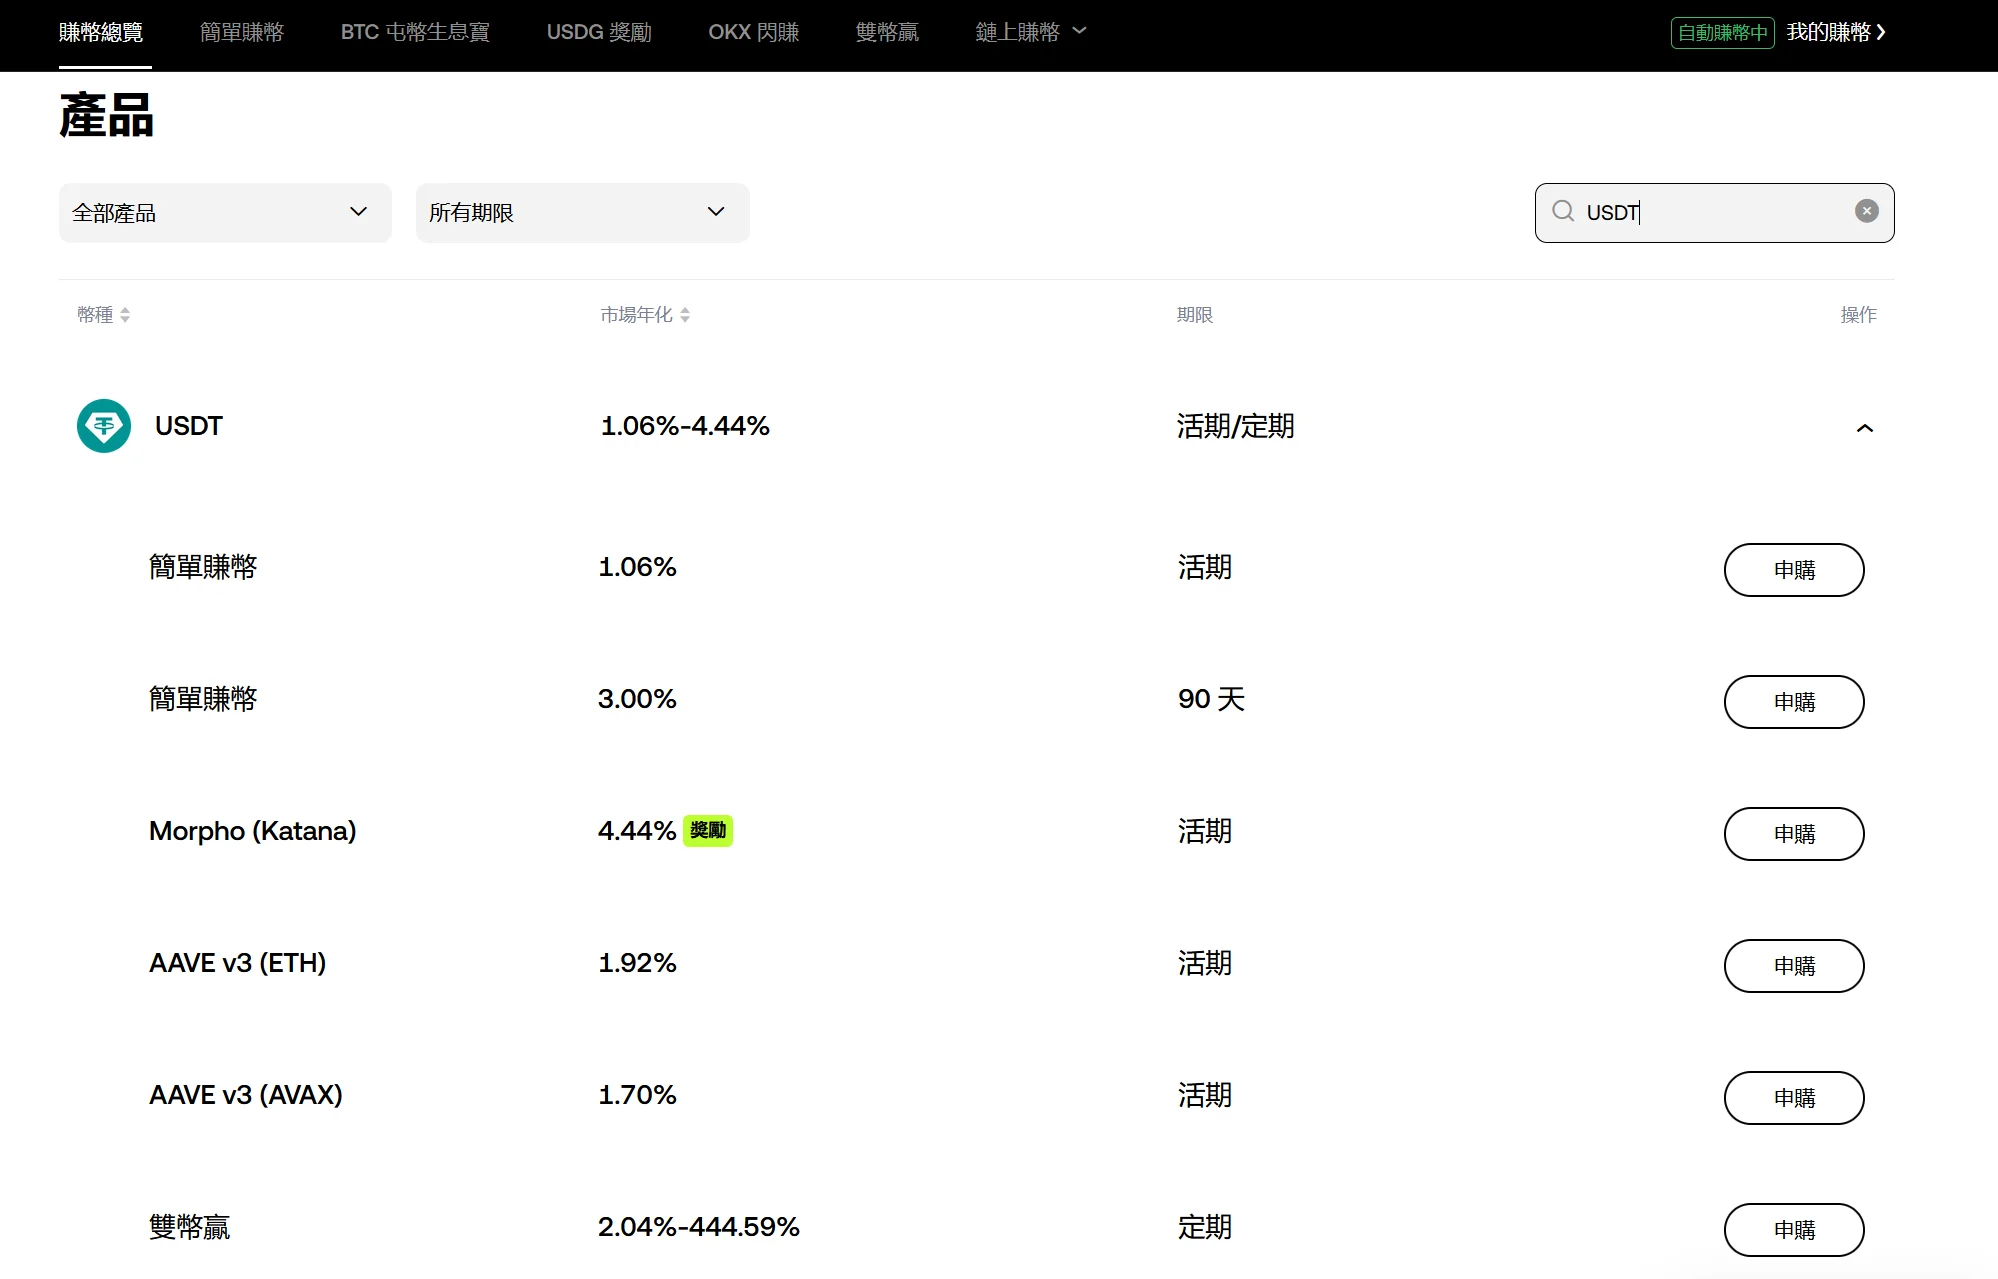1998x1279 pixels.
Task: Click the 3.00% rate value
Action: 637,699
